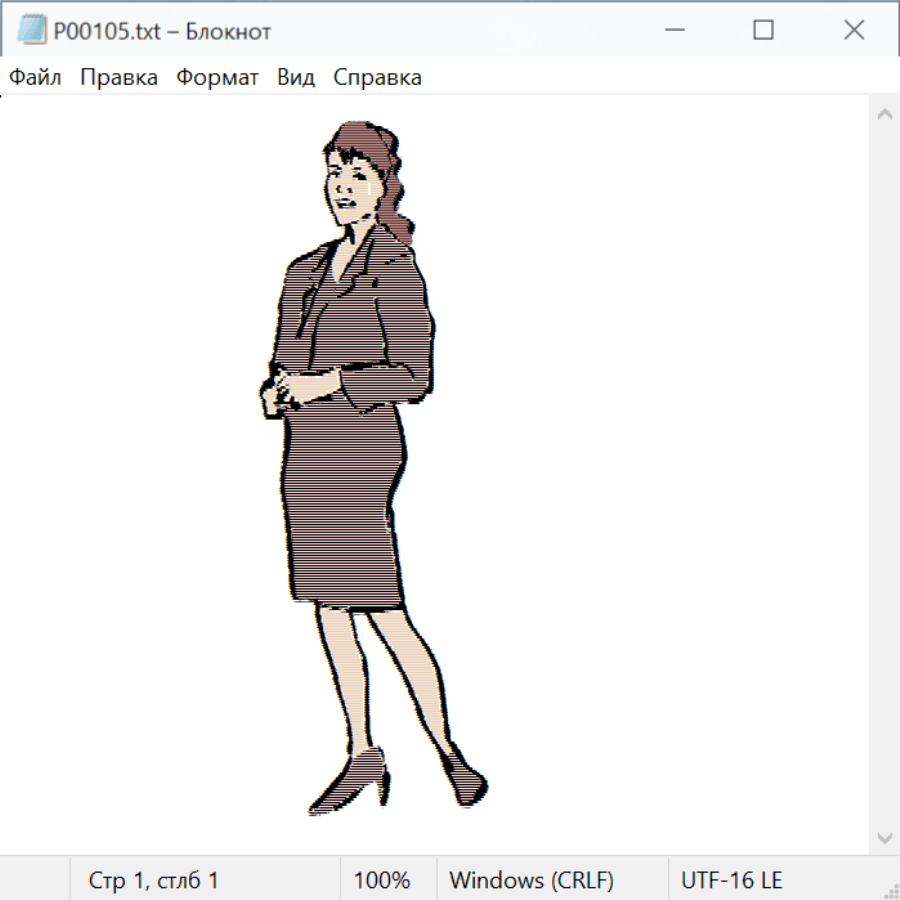Open the Правка menu
Viewport: 900px width, 900px height.
119,78
